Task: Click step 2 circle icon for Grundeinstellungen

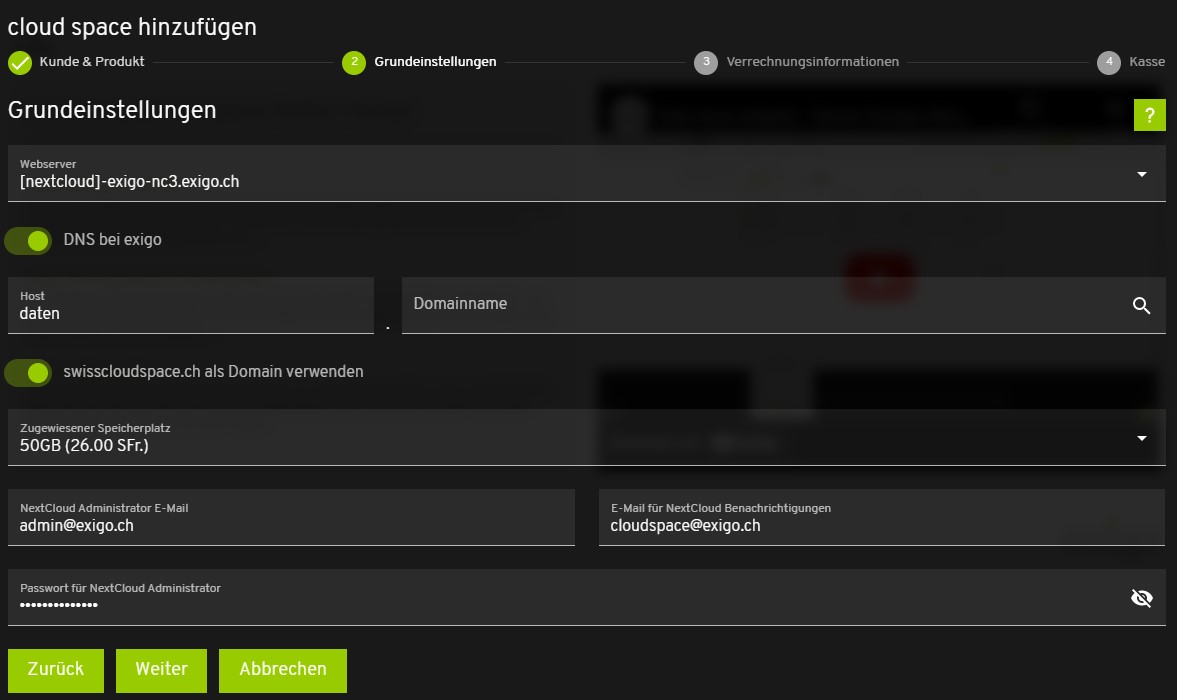Action: point(354,63)
